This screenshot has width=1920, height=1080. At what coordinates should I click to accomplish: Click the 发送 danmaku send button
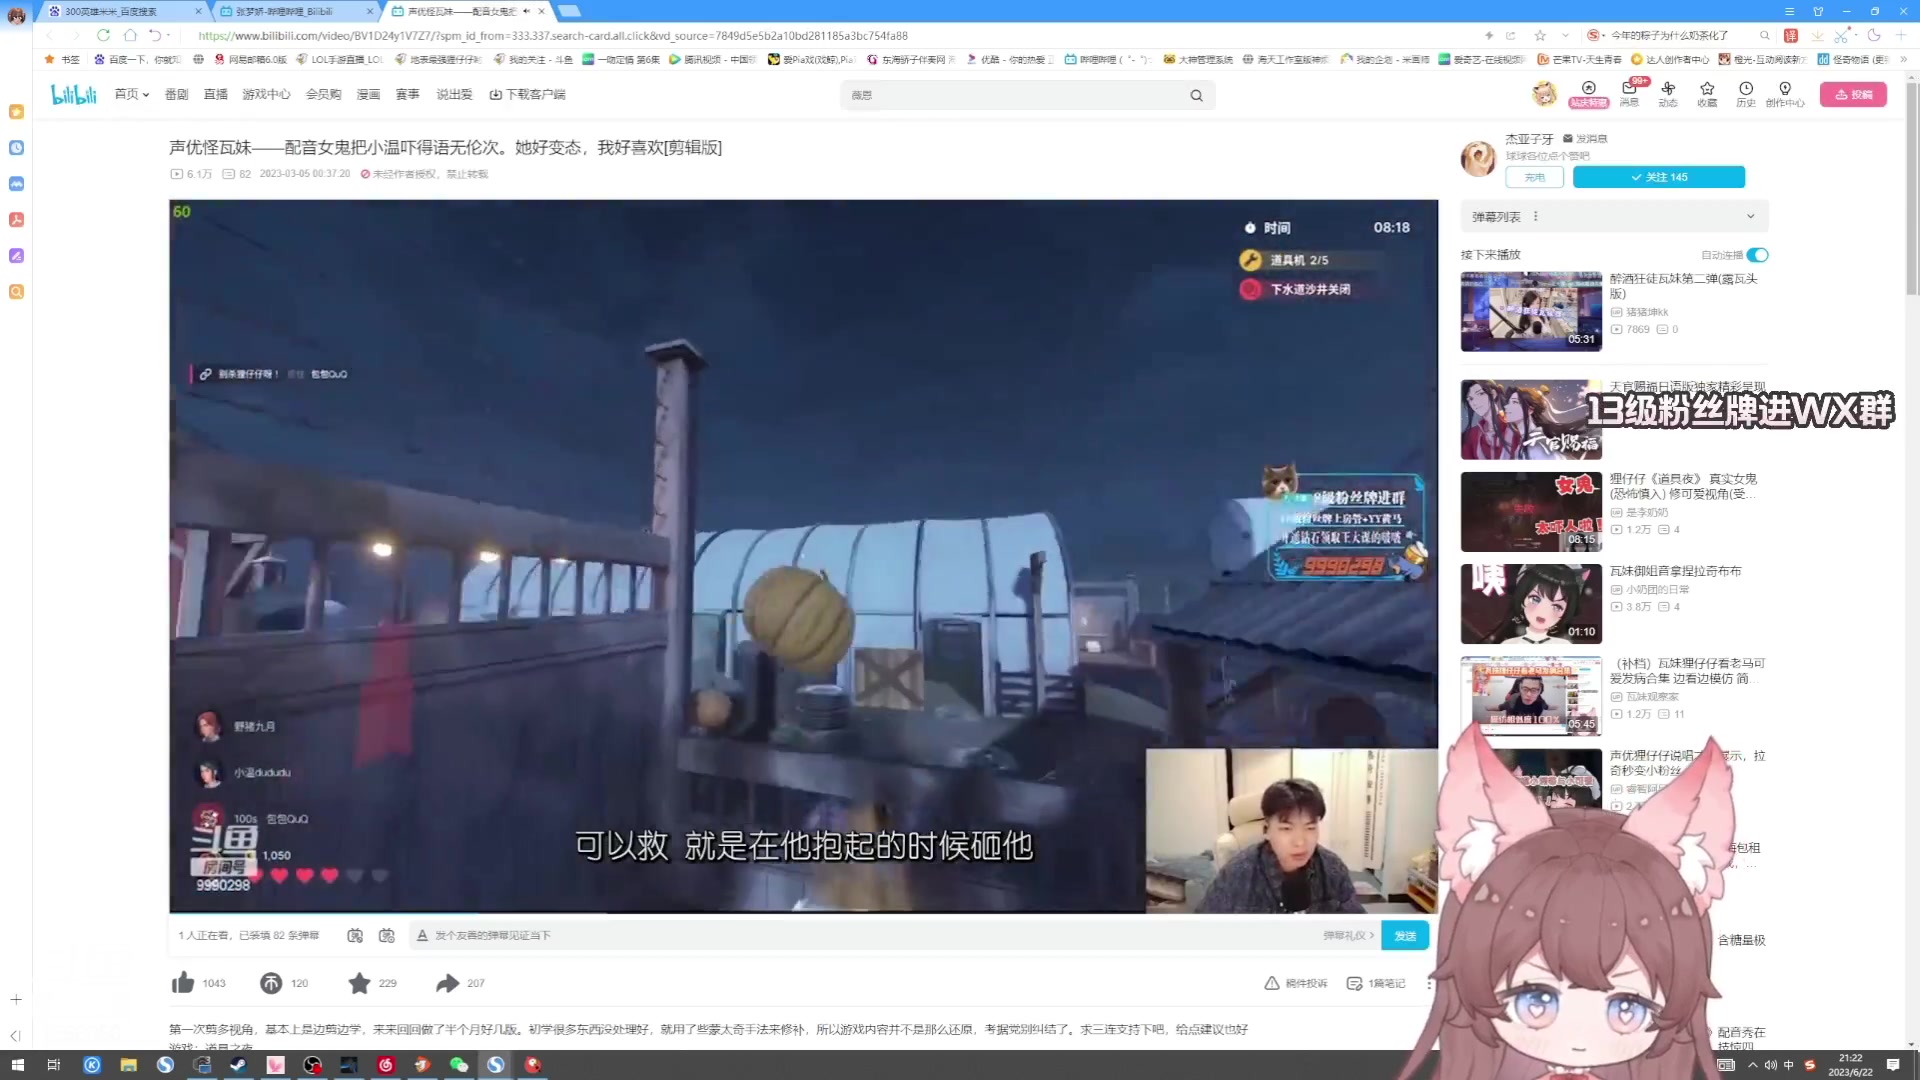click(x=1405, y=936)
